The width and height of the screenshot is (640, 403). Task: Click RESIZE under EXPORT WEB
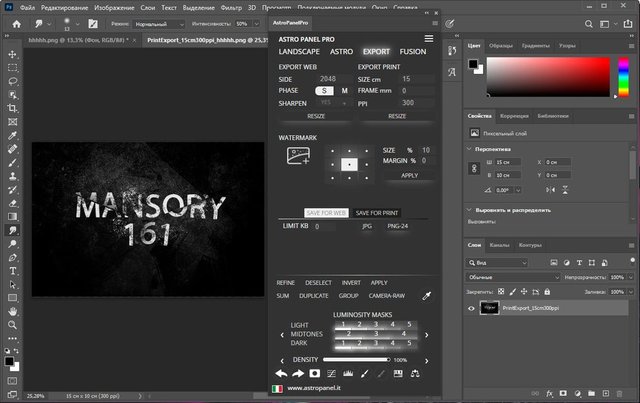[x=316, y=116]
